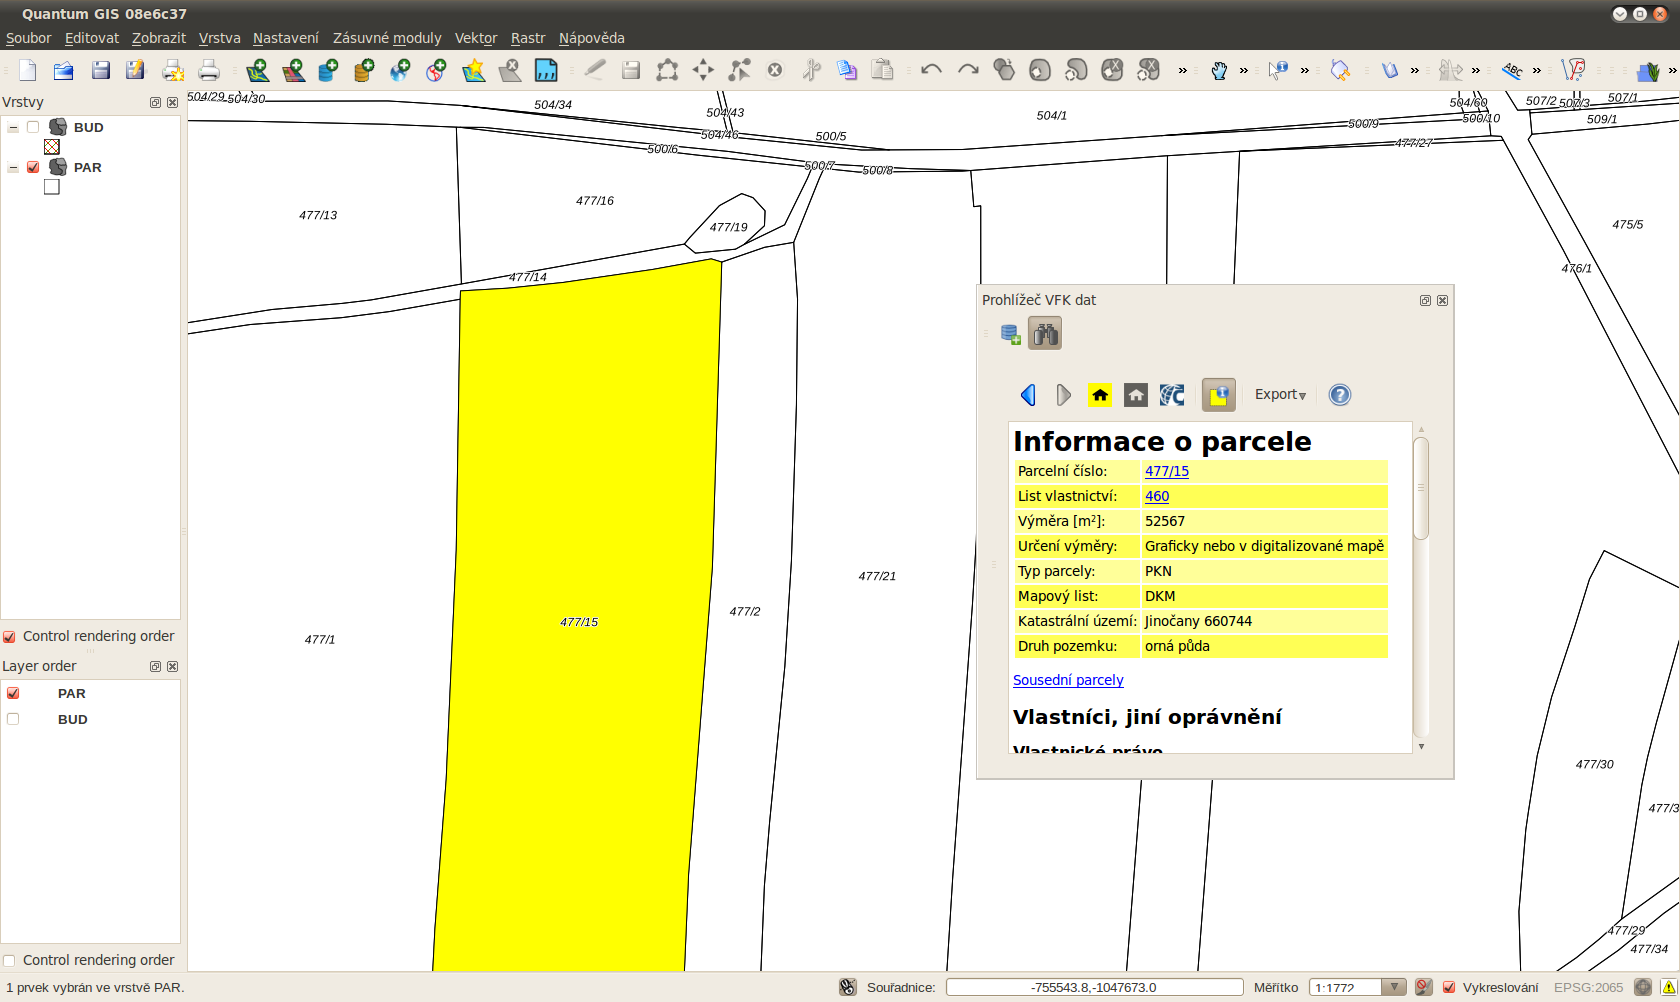This screenshot has width=1680, height=1002.
Task: Click the Node tool icon
Action: pyautogui.click(x=740, y=70)
